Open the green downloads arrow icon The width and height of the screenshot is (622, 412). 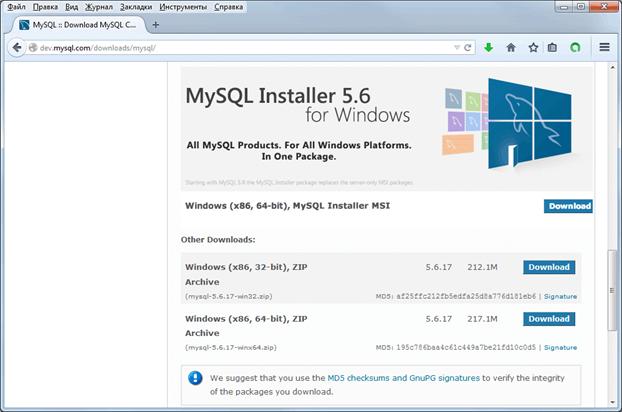[489, 48]
